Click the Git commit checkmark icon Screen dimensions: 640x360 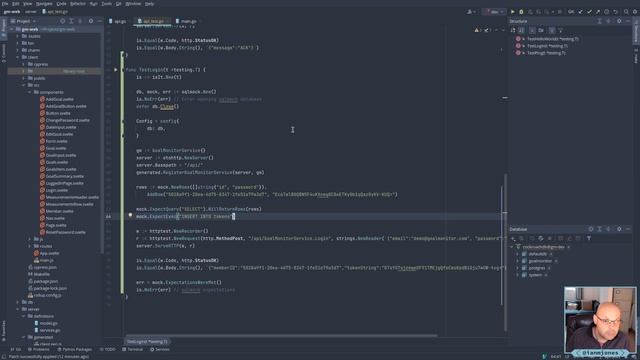click(589, 12)
